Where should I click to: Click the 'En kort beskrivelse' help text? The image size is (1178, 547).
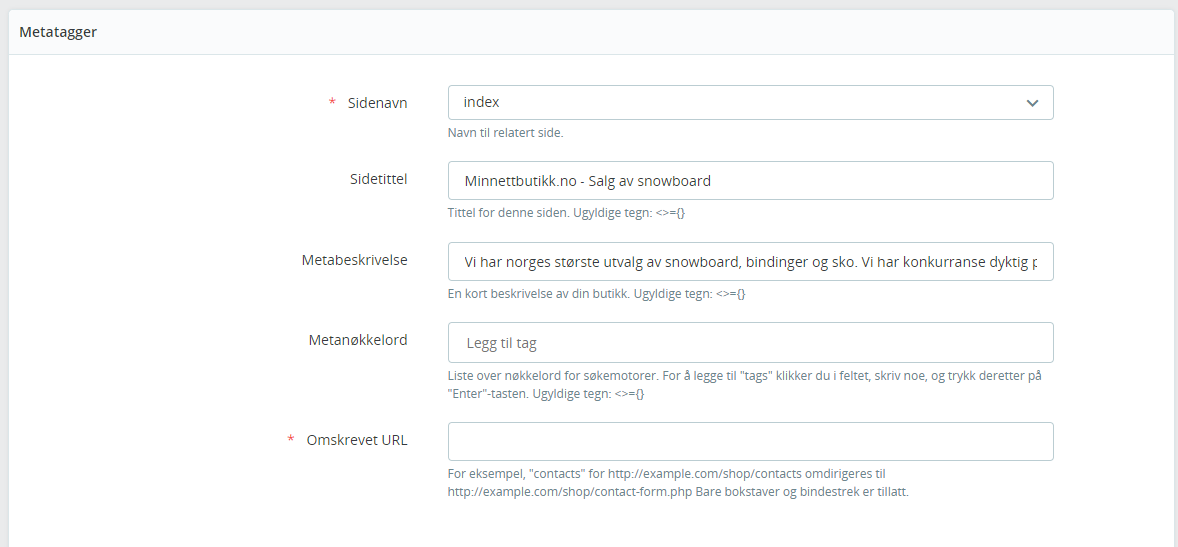coord(597,295)
